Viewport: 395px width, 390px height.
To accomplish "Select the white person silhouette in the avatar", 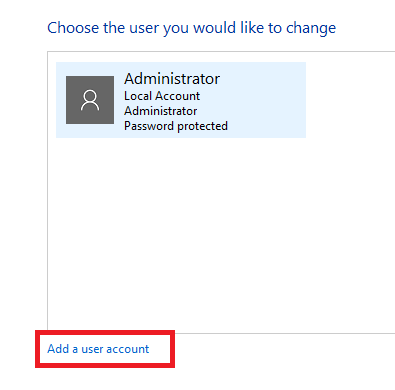I will [x=90, y=100].
